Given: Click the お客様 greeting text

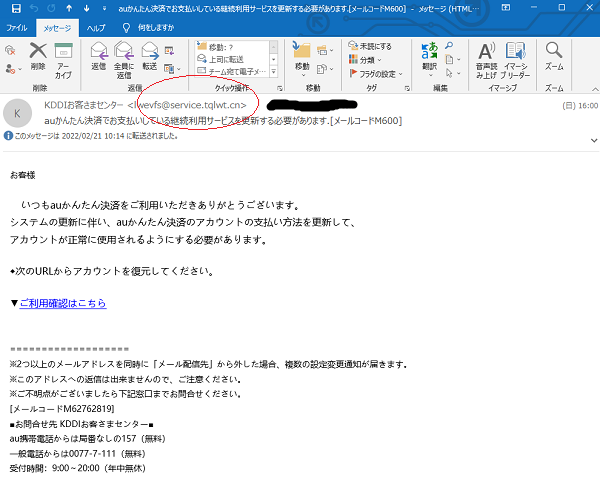Looking at the screenshot, I should [x=23, y=175].
